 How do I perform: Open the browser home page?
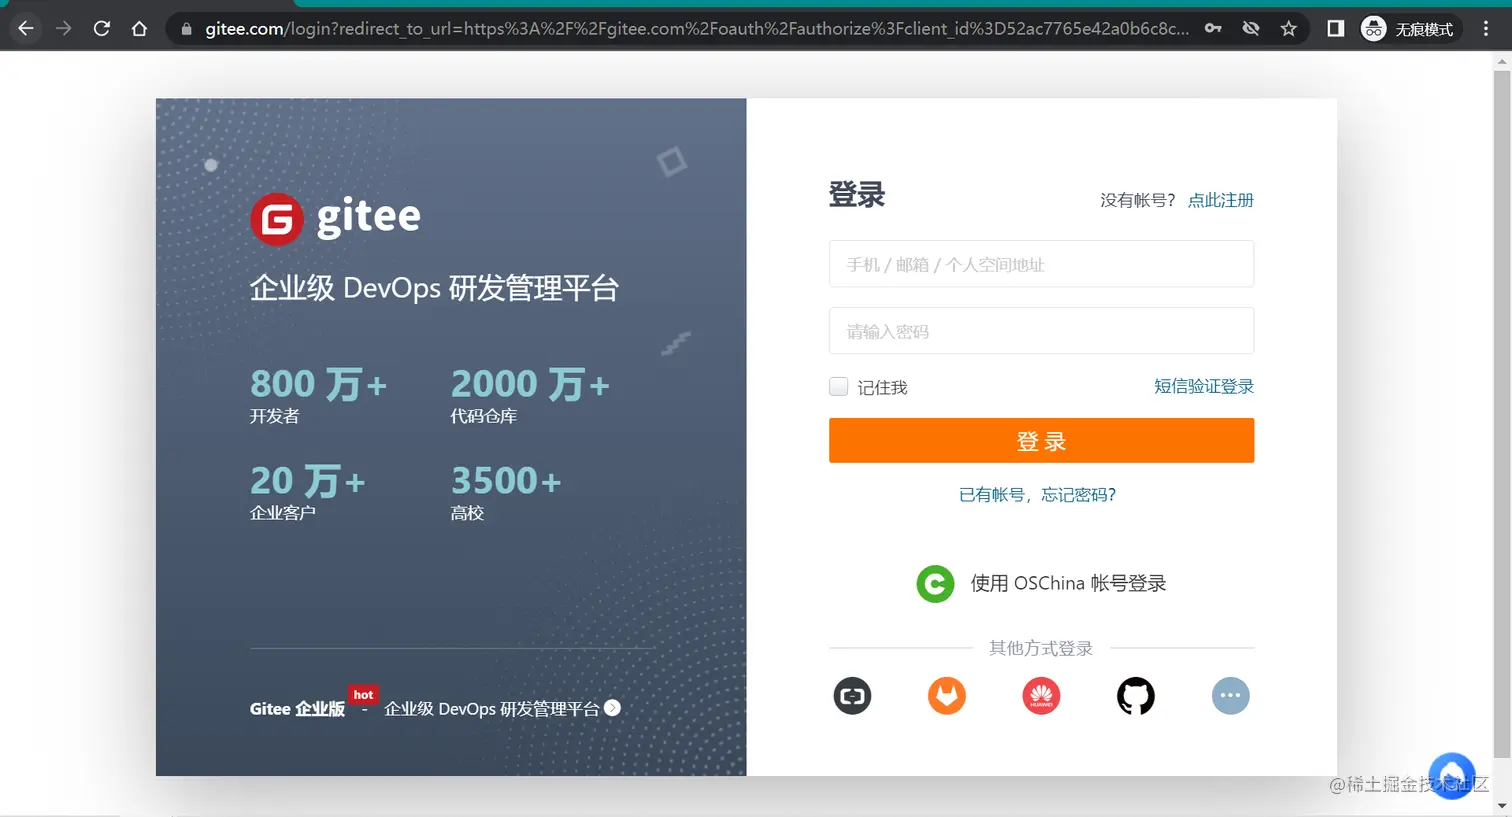139,29
